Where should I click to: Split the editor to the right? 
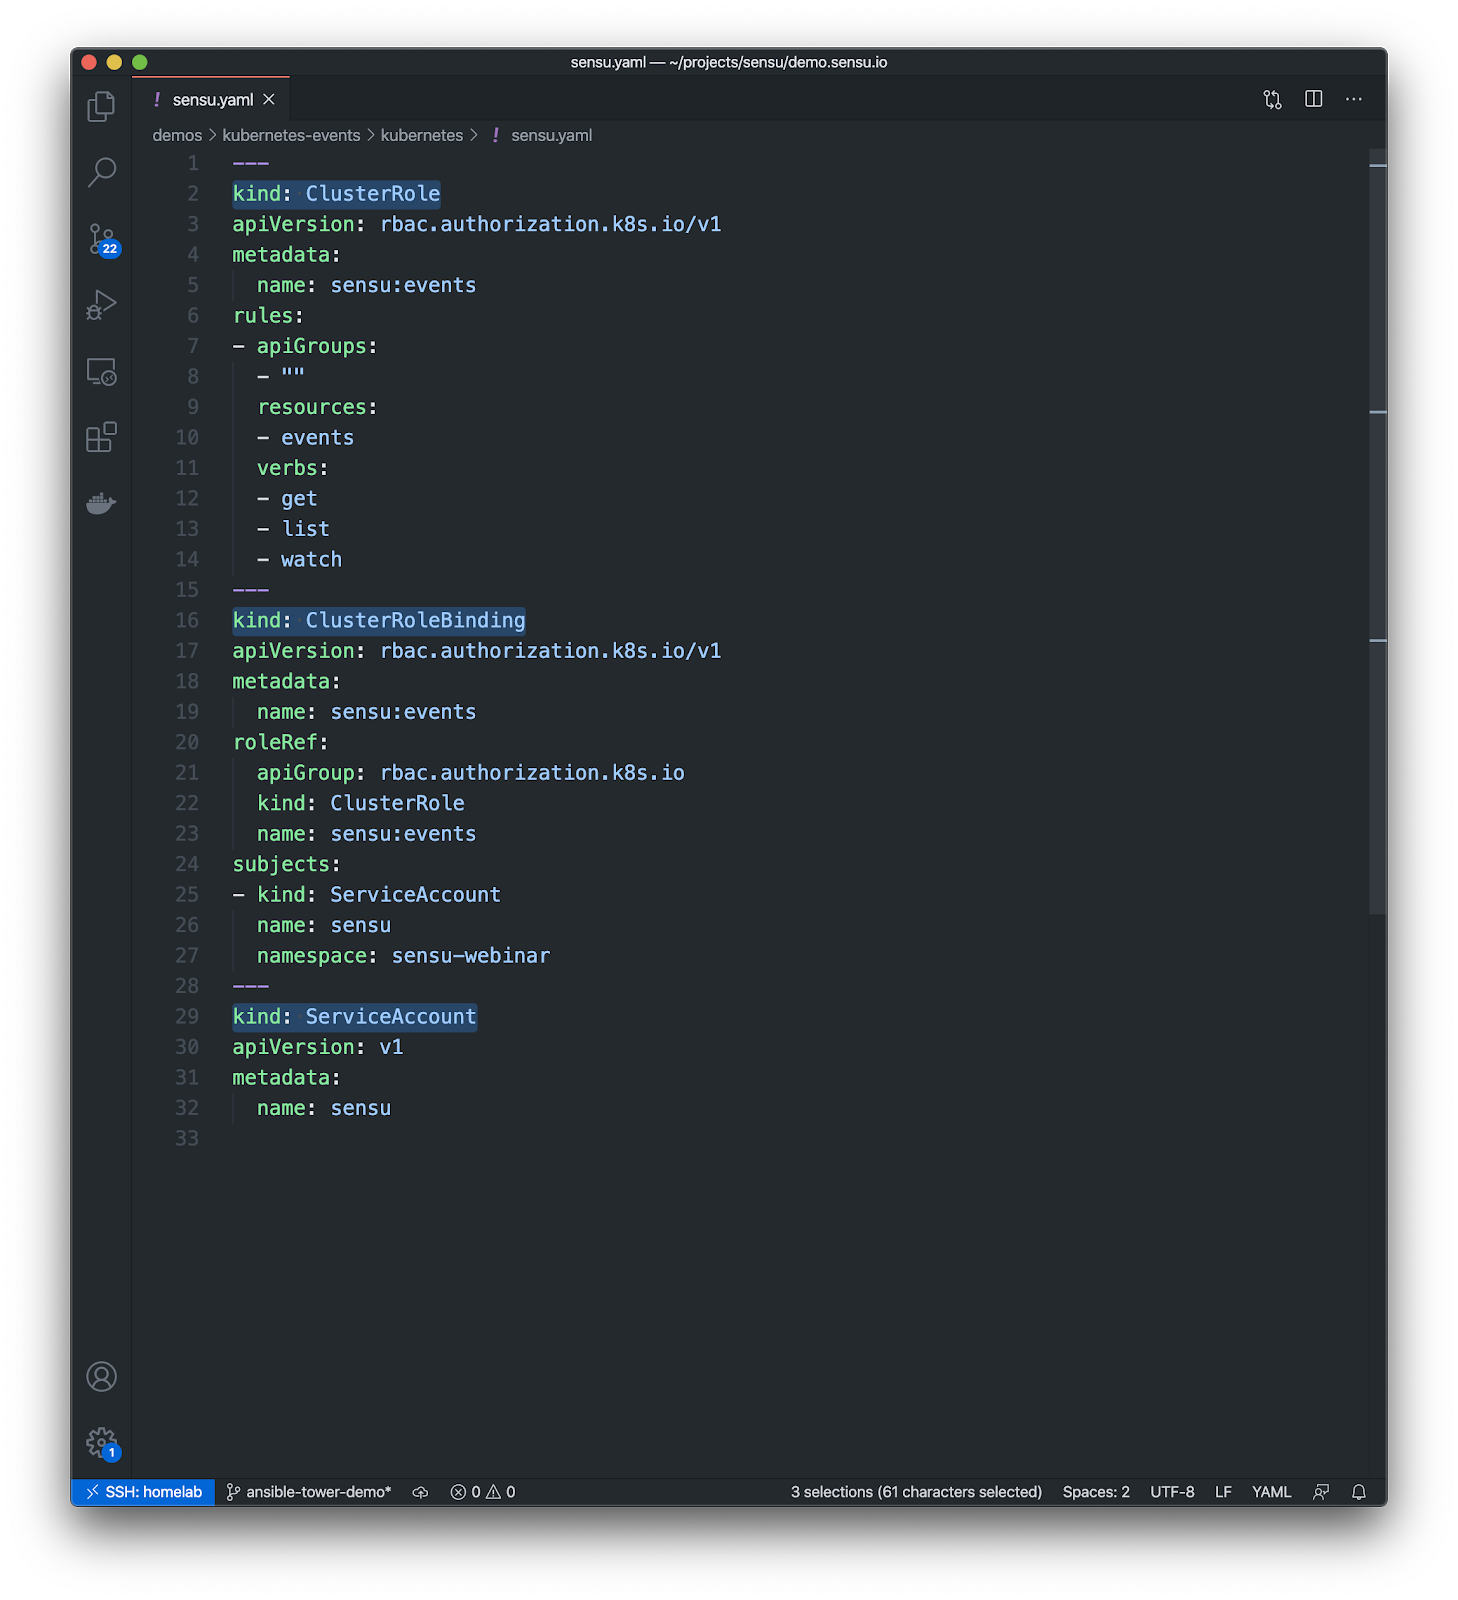coord(1314,99)
